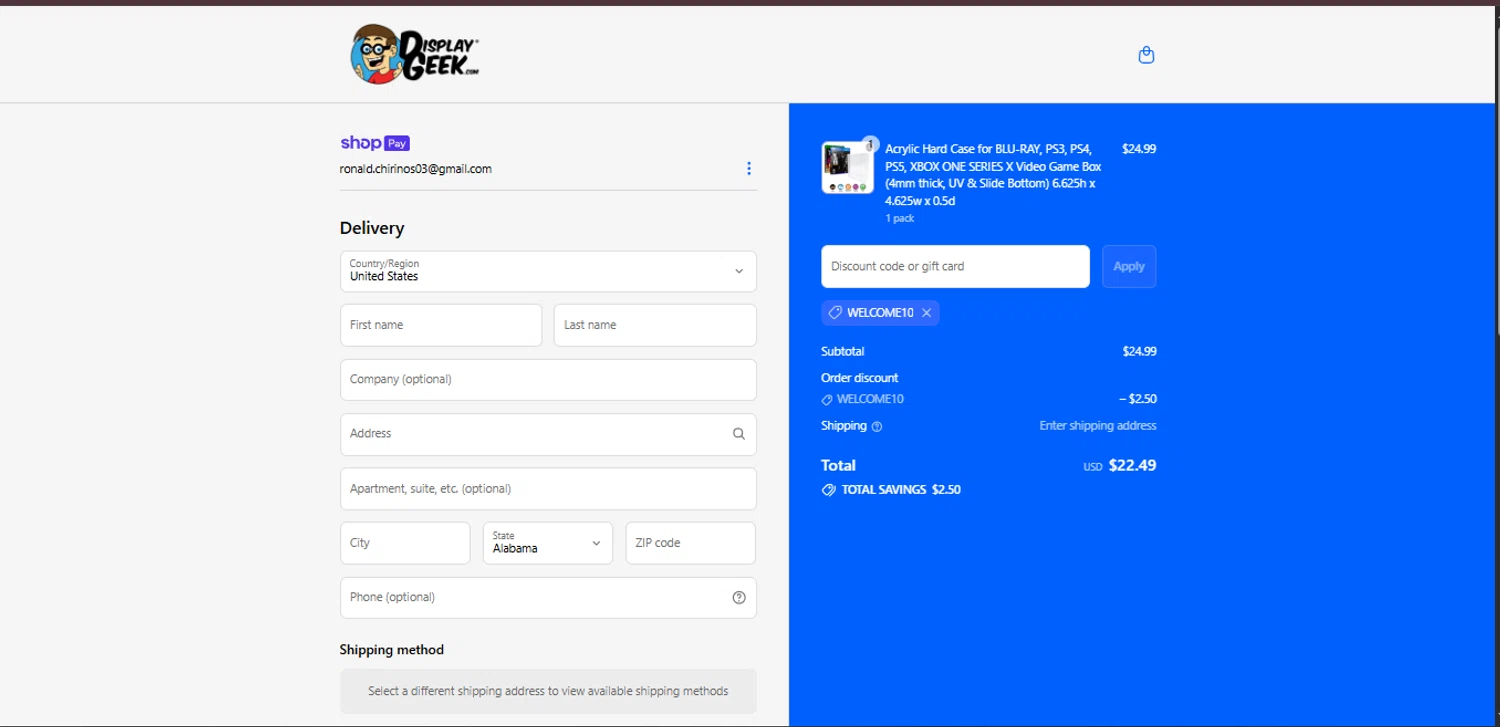Click the shipping methods notice message

548,691
